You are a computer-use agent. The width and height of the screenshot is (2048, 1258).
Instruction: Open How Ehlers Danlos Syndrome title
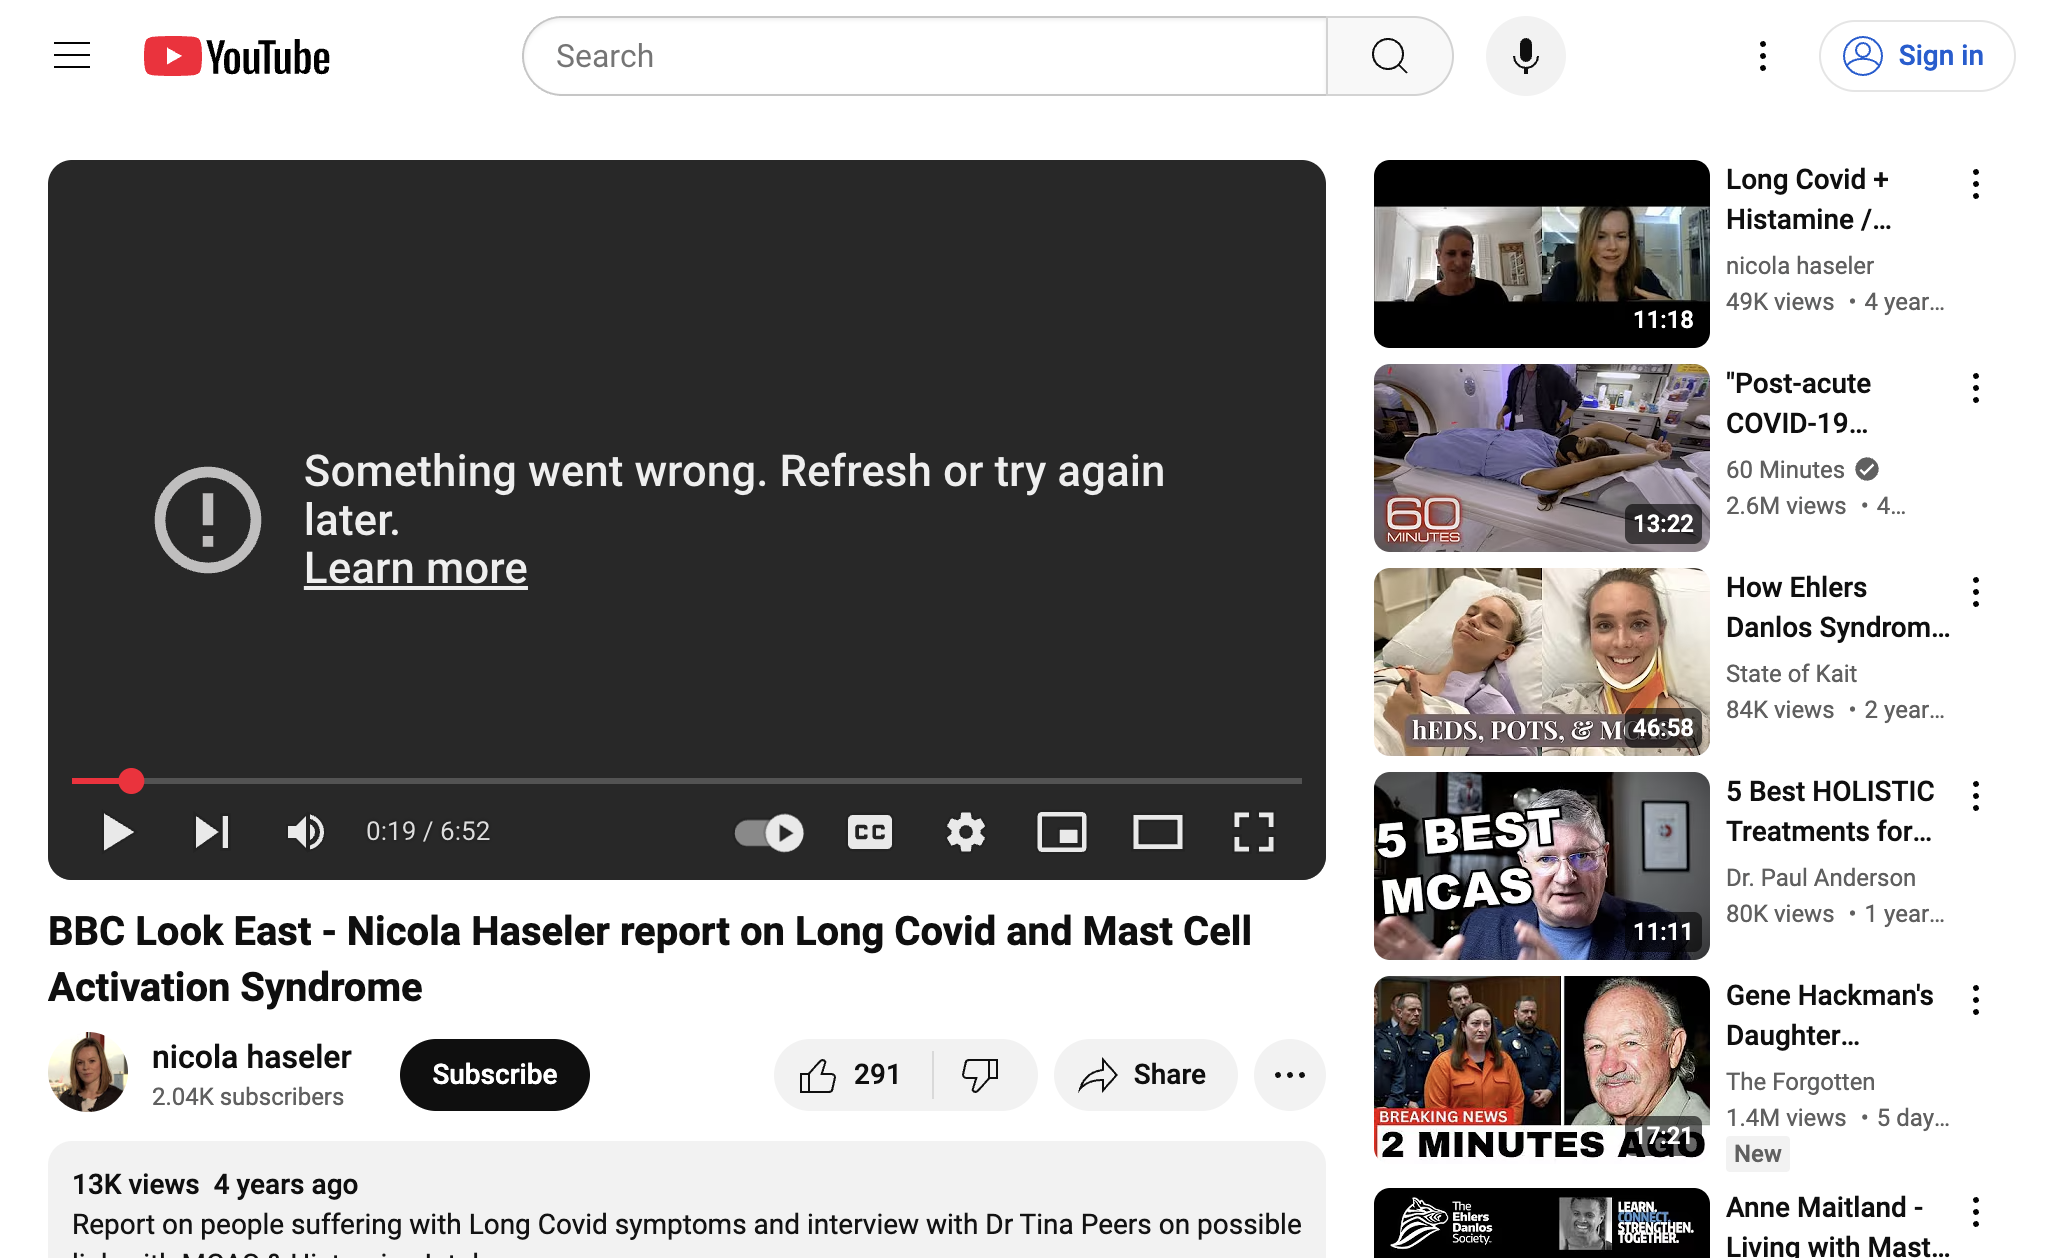click(x=1838, y=607)
